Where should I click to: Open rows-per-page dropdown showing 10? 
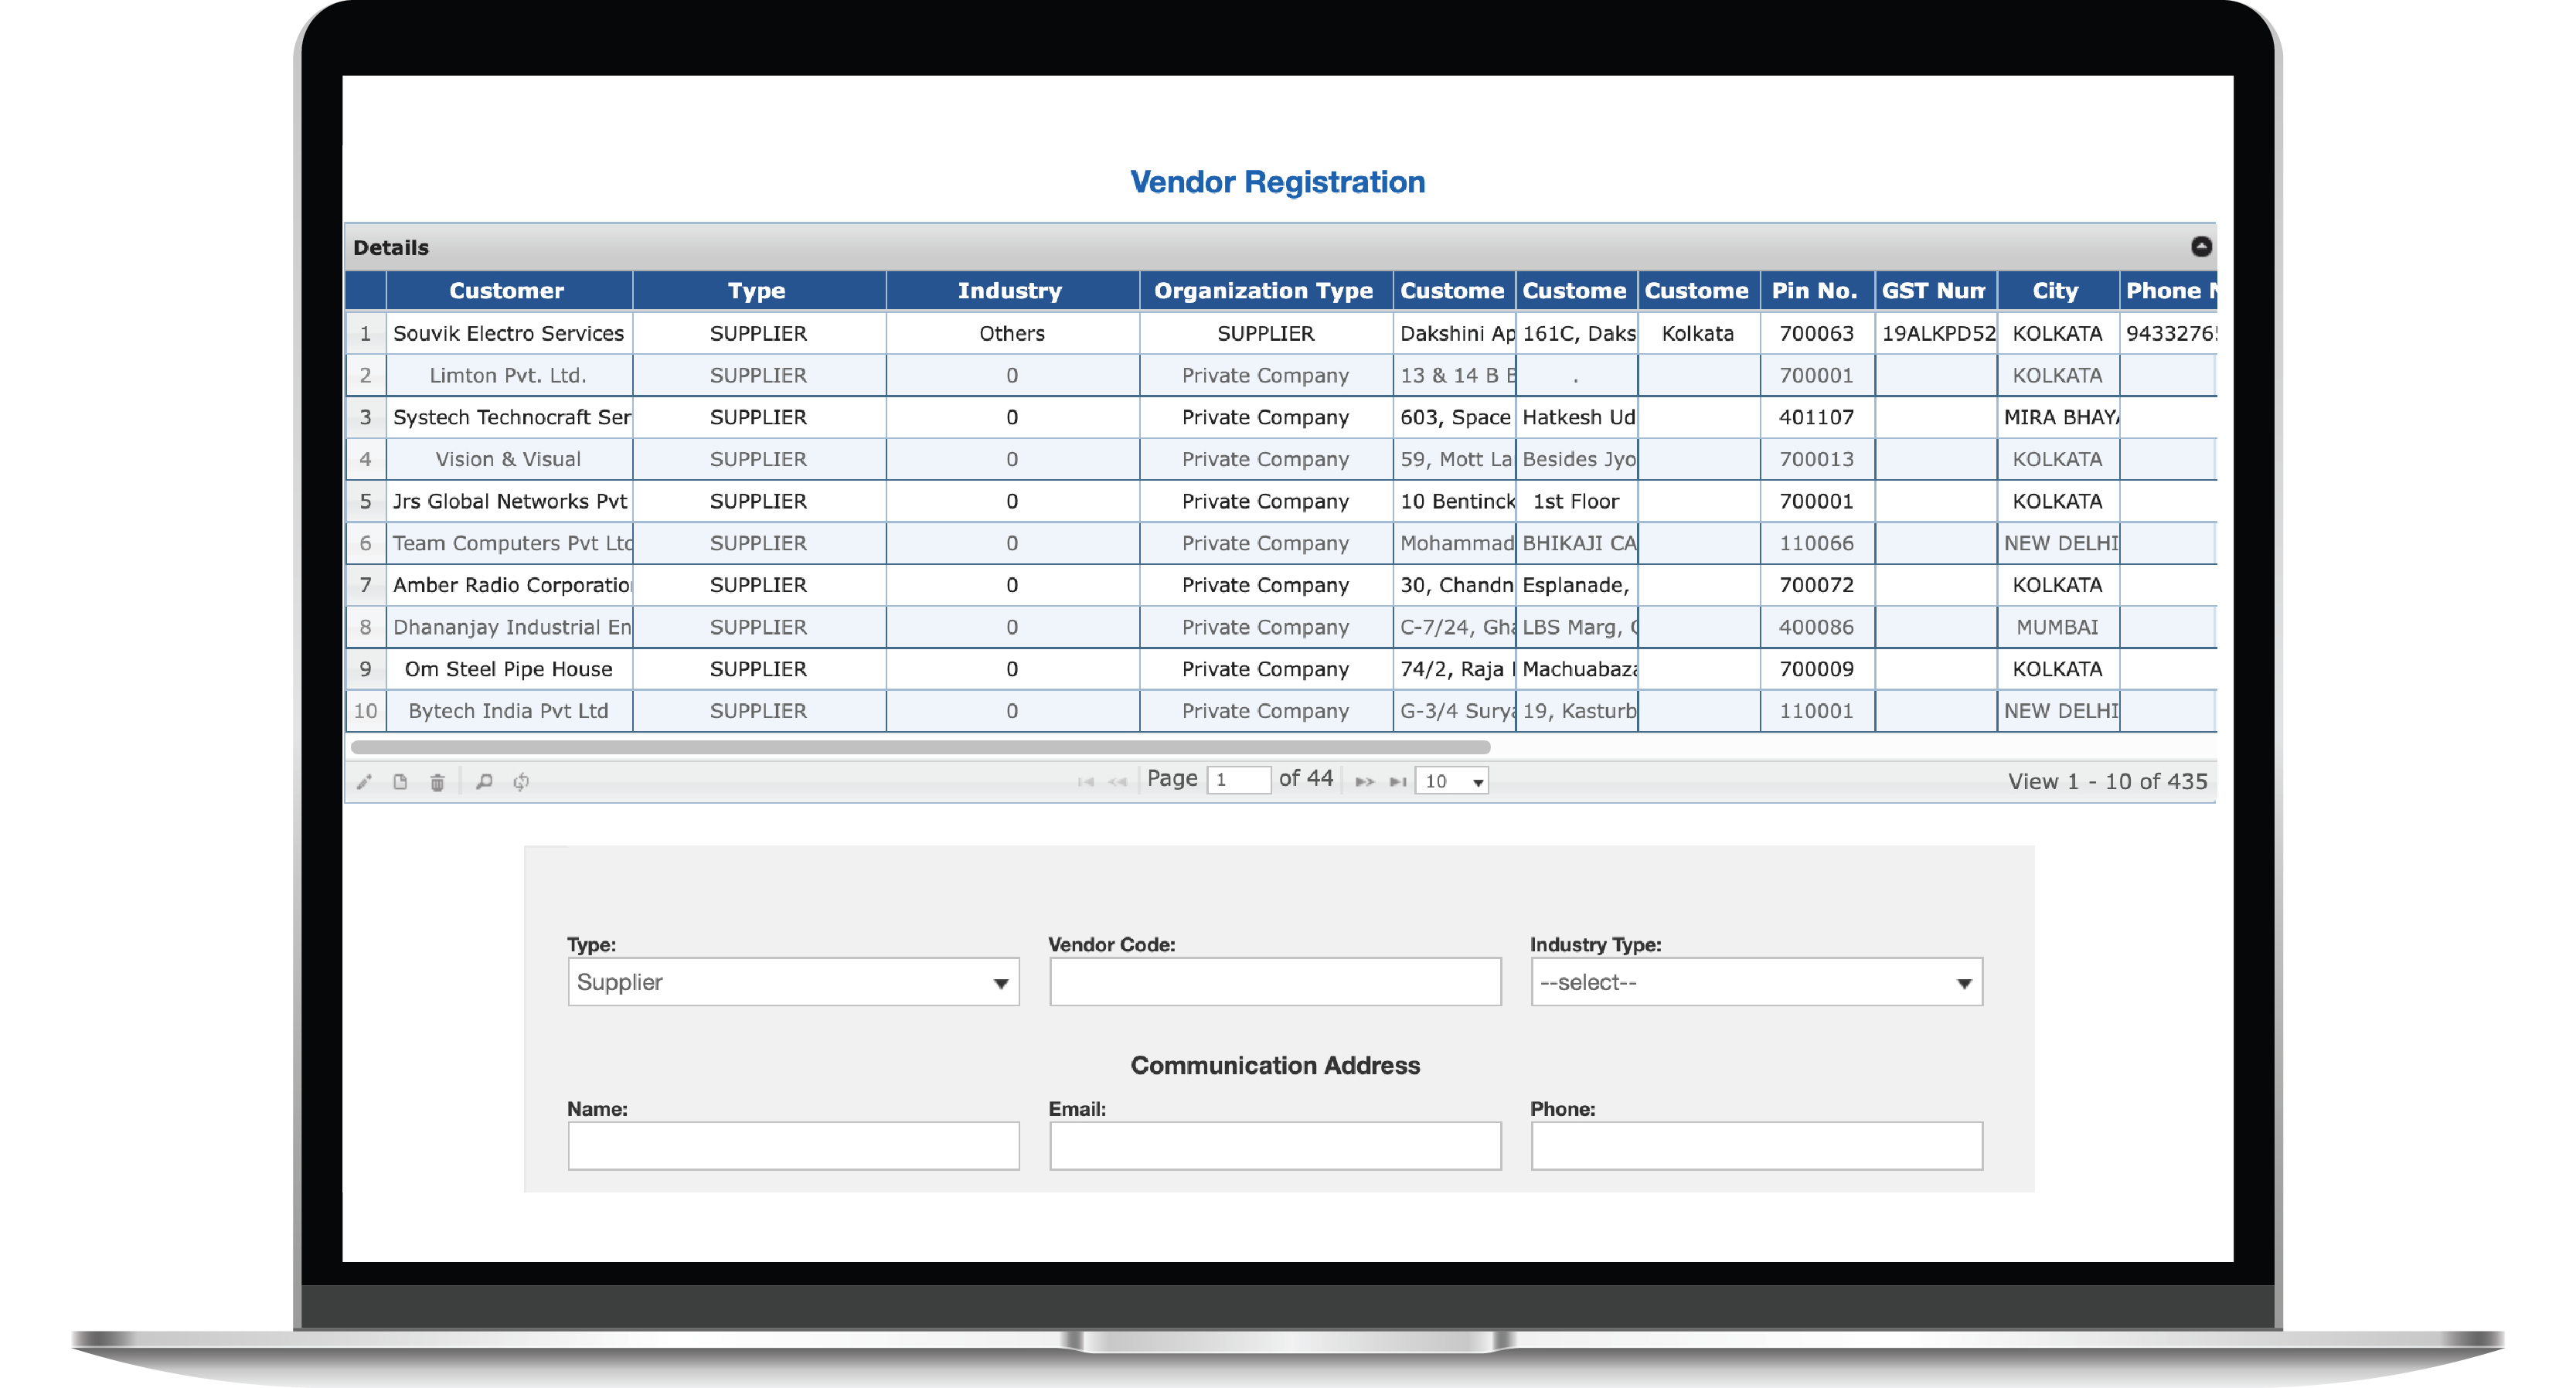tap(1452, 782)
